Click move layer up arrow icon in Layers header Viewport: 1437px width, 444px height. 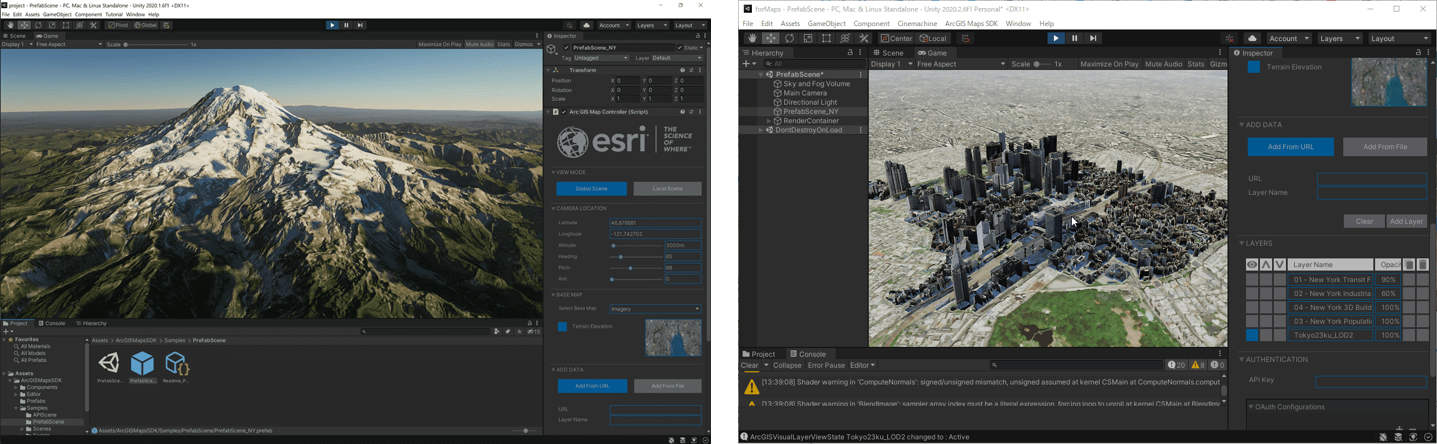pos(1266,264)
